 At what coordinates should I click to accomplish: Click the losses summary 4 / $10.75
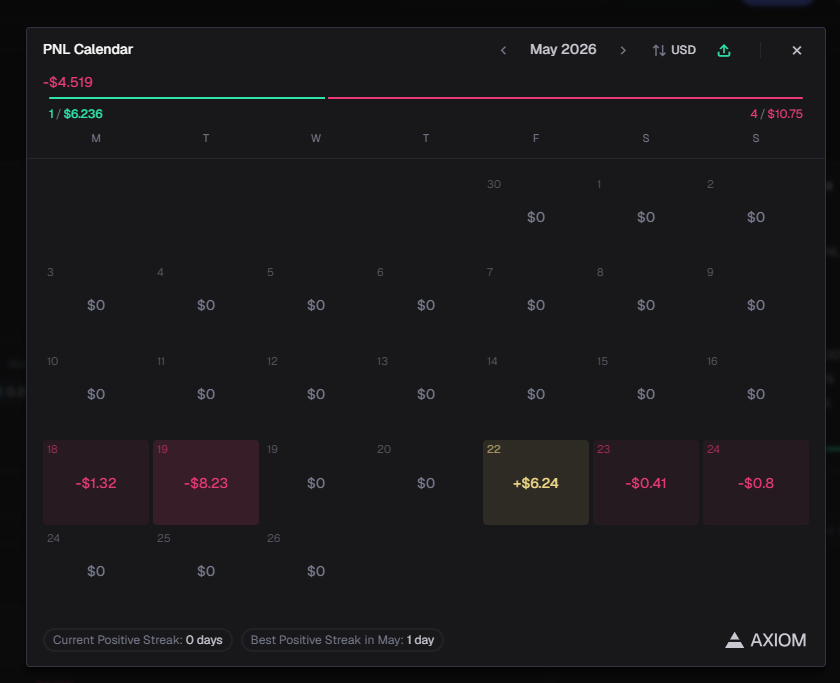776,114
